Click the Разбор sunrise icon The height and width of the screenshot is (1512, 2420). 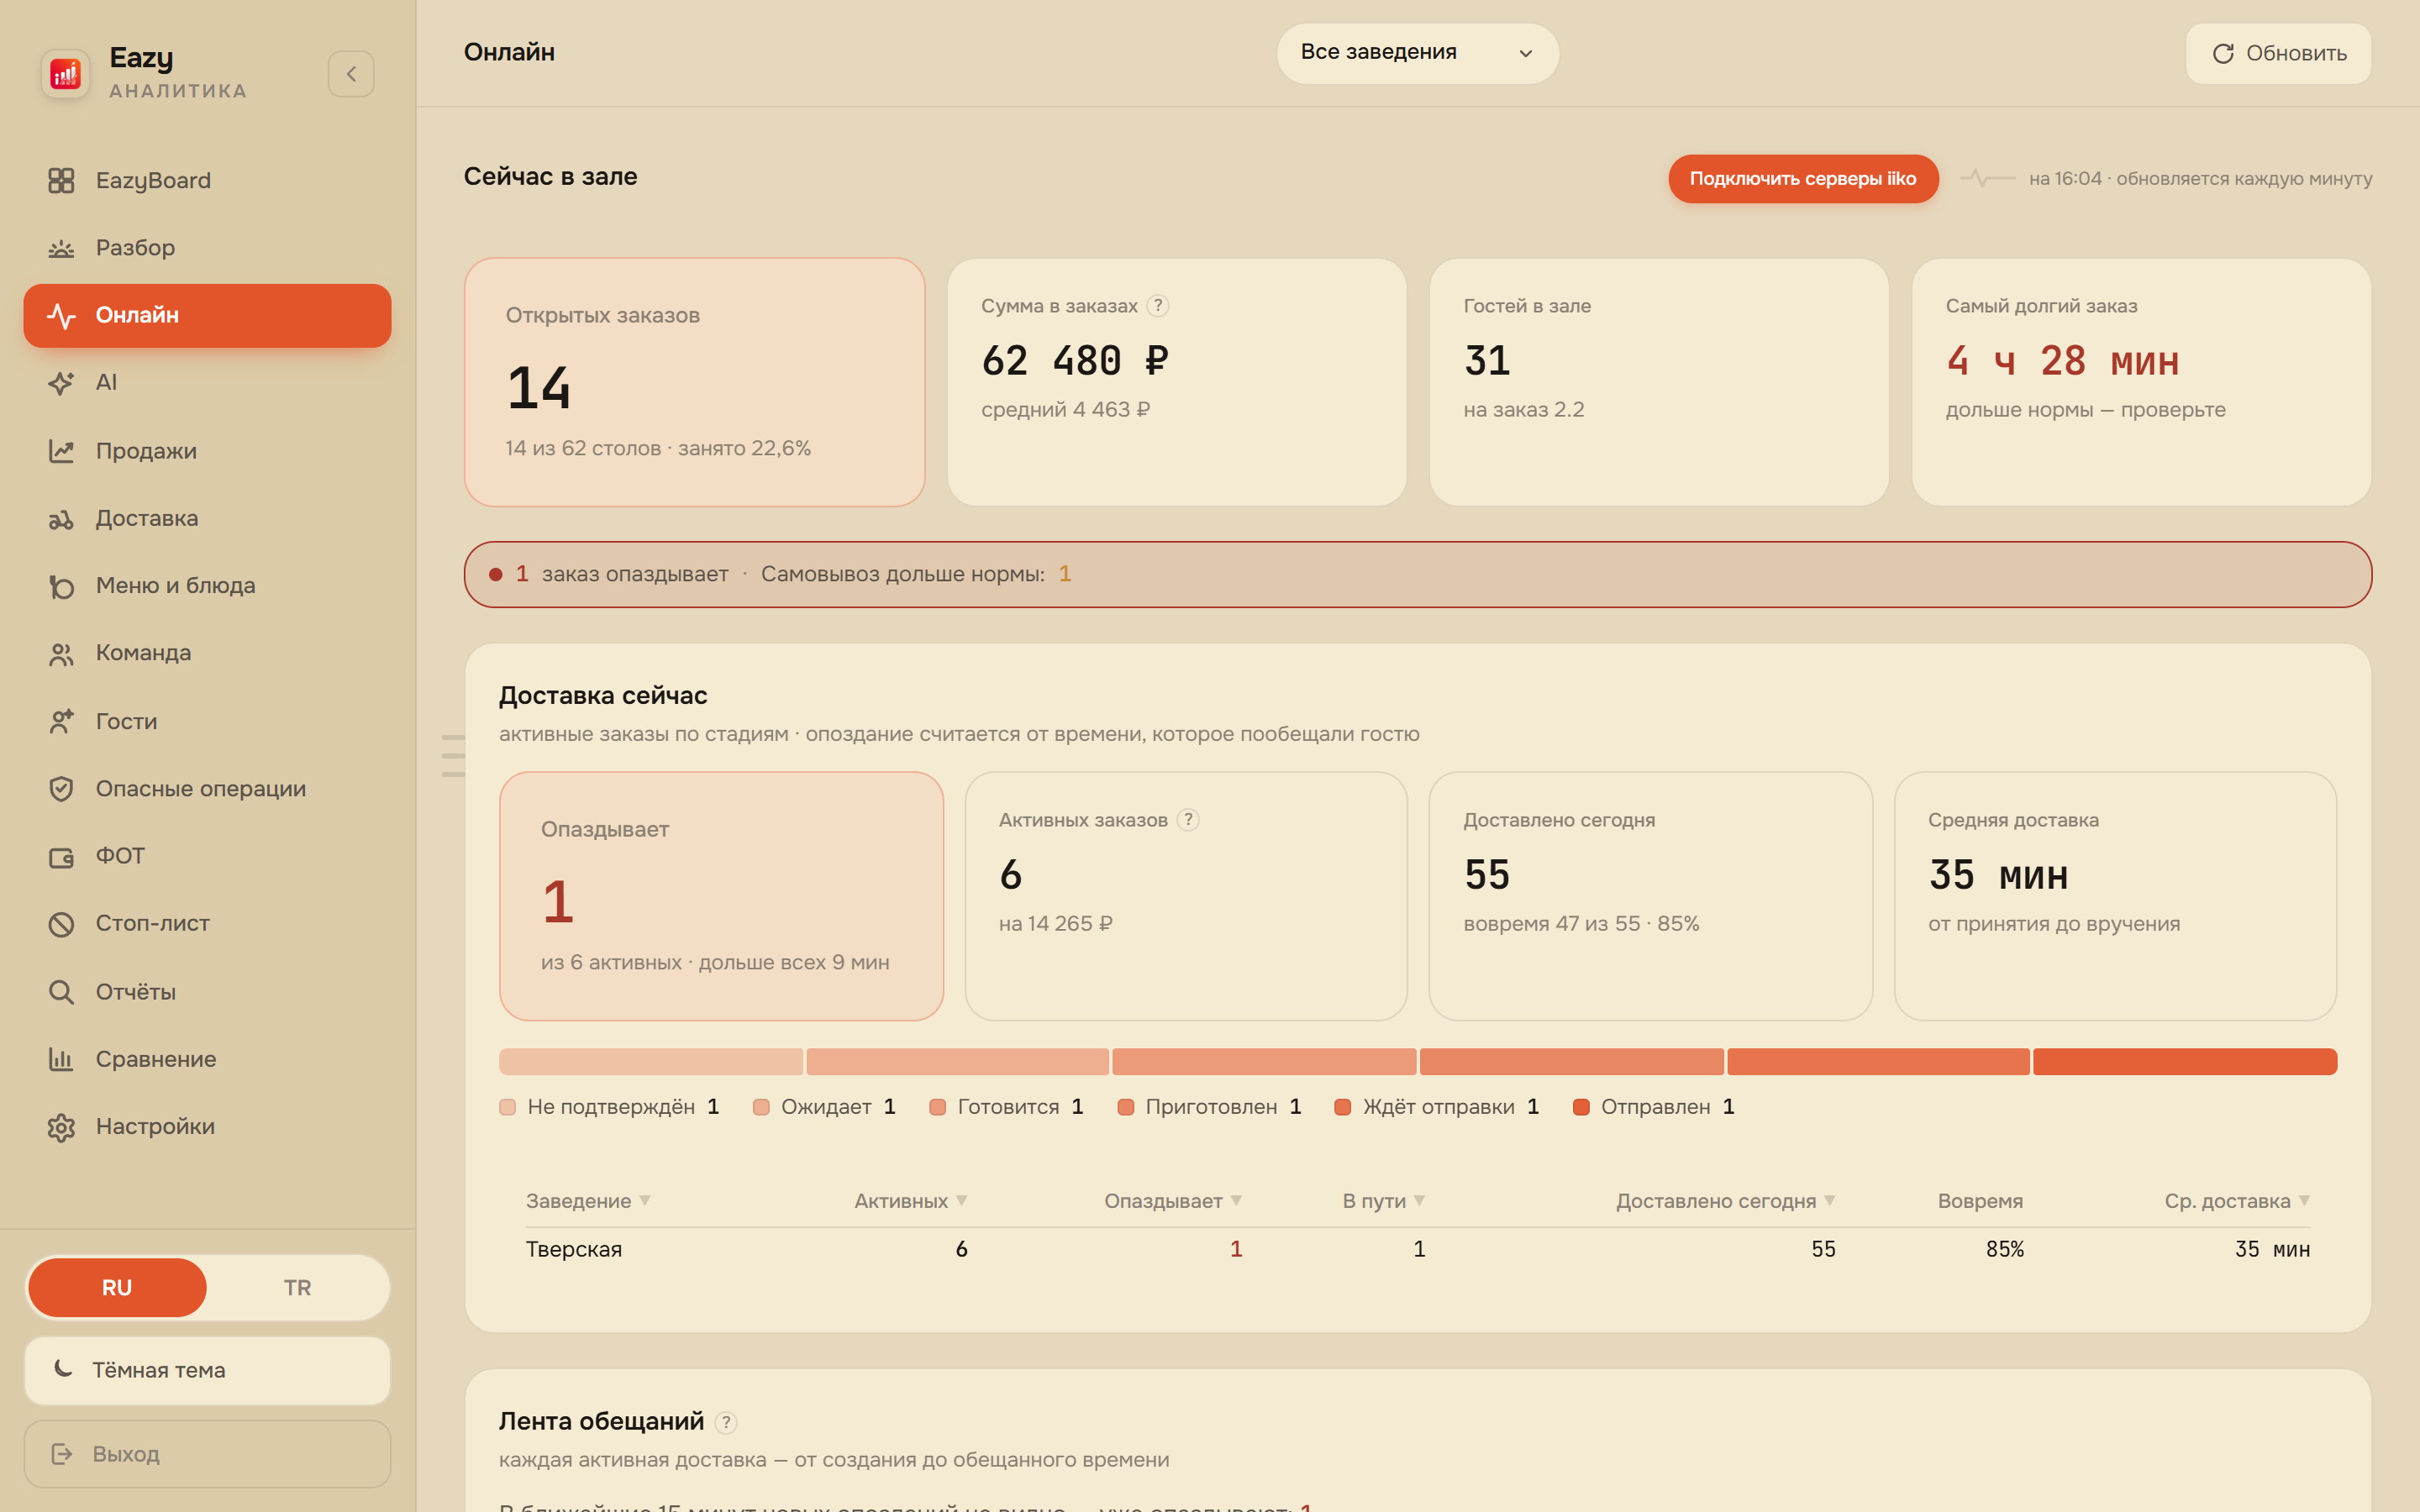(61, 248)
